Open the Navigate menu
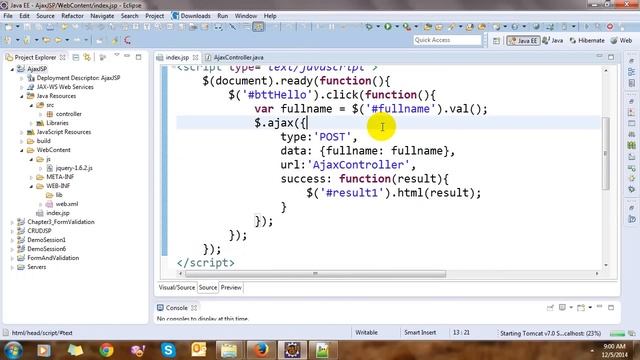 102,16
